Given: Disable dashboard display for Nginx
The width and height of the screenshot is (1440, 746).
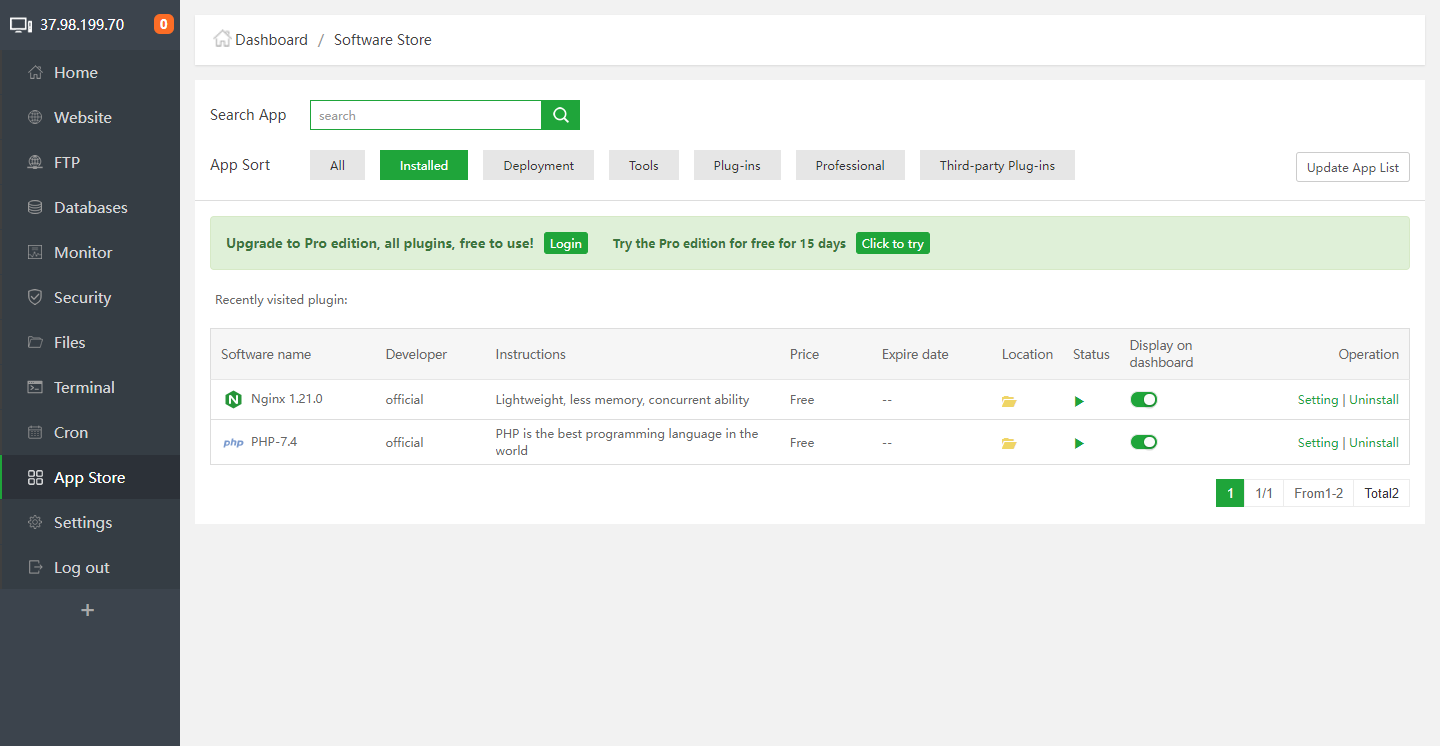Looking at the screenshot, I should 1143,399.
